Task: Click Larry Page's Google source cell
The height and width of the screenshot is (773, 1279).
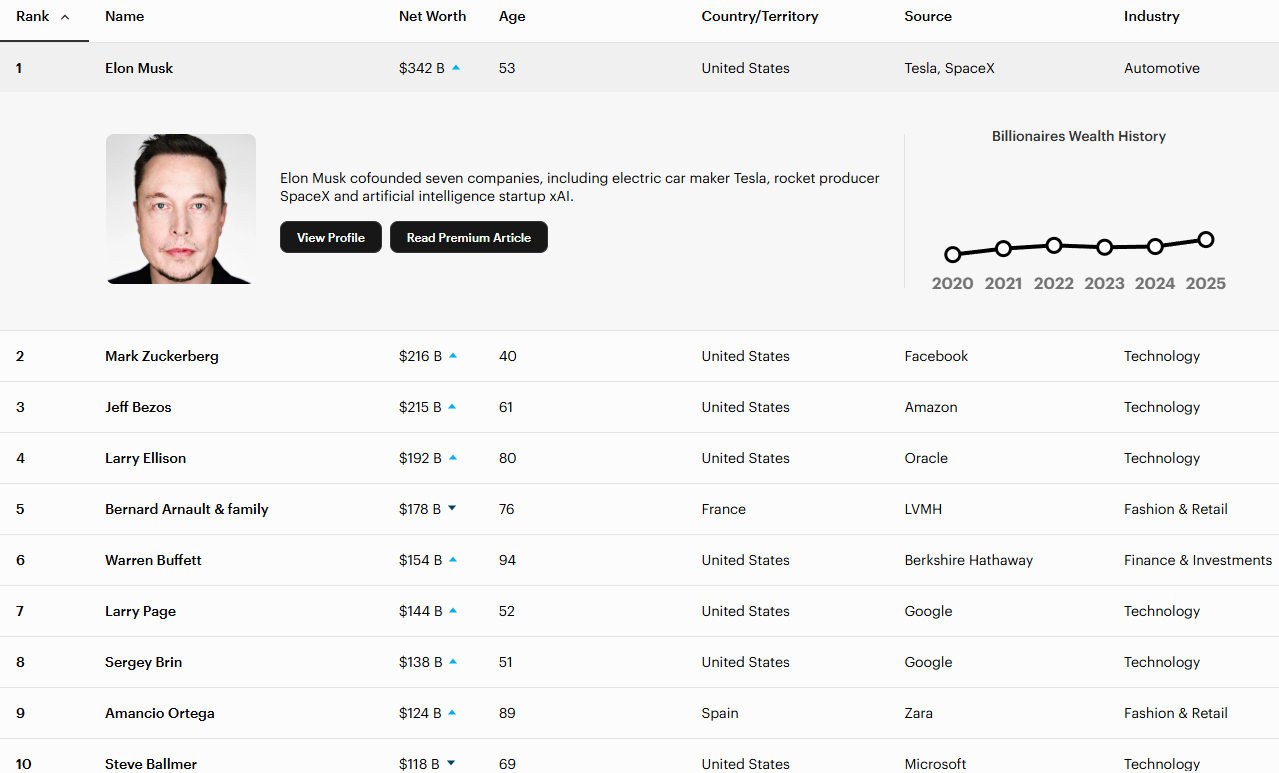Action: (x=928, y=611)
